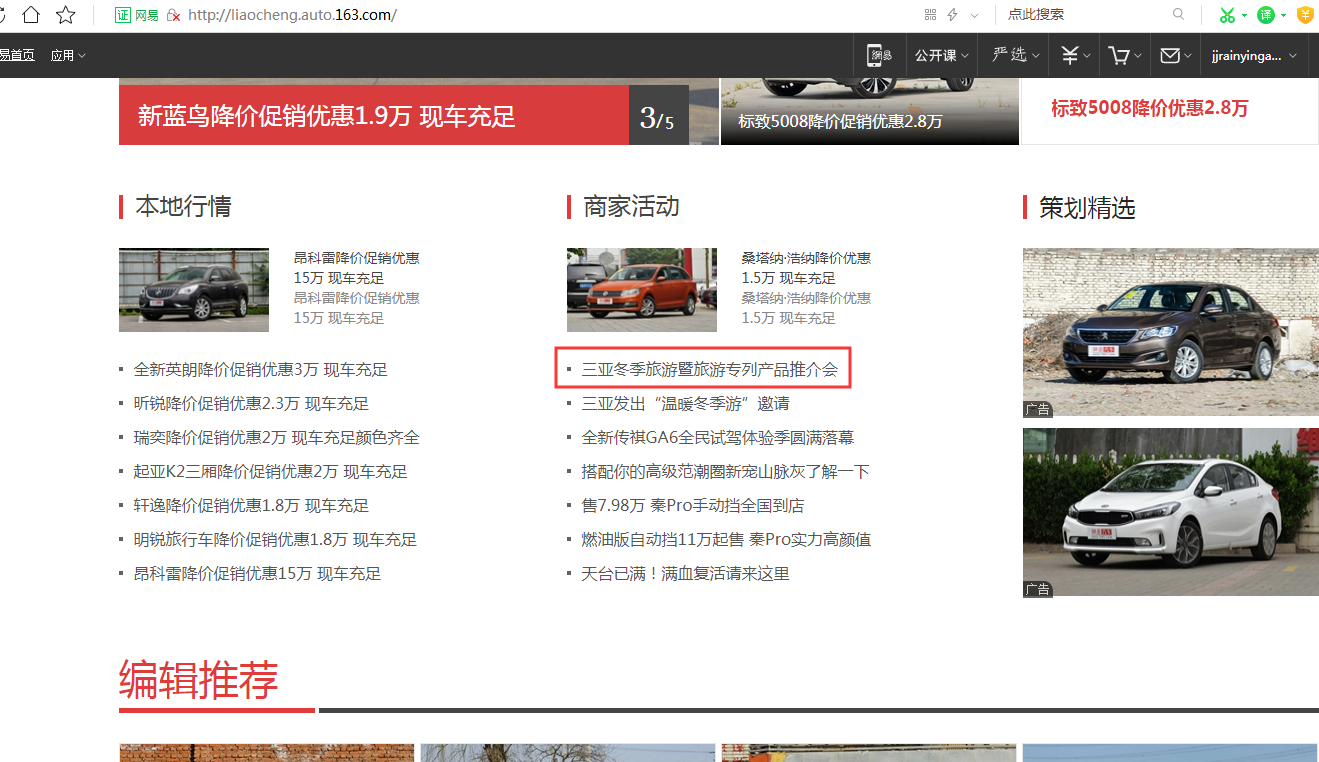Open 售7.98万 秦Pro手动挡全国到店 link

[x=692, y=505]
